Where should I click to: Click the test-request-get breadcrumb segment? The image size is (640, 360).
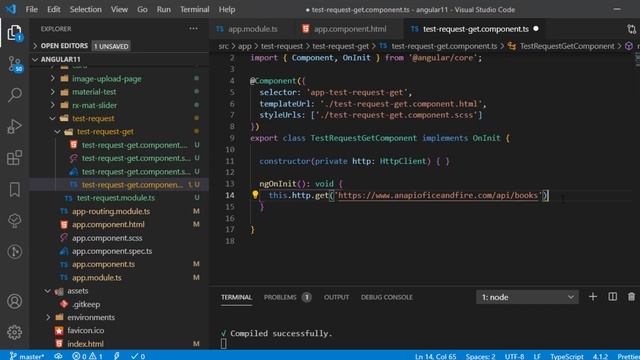[x=340, y=46]
